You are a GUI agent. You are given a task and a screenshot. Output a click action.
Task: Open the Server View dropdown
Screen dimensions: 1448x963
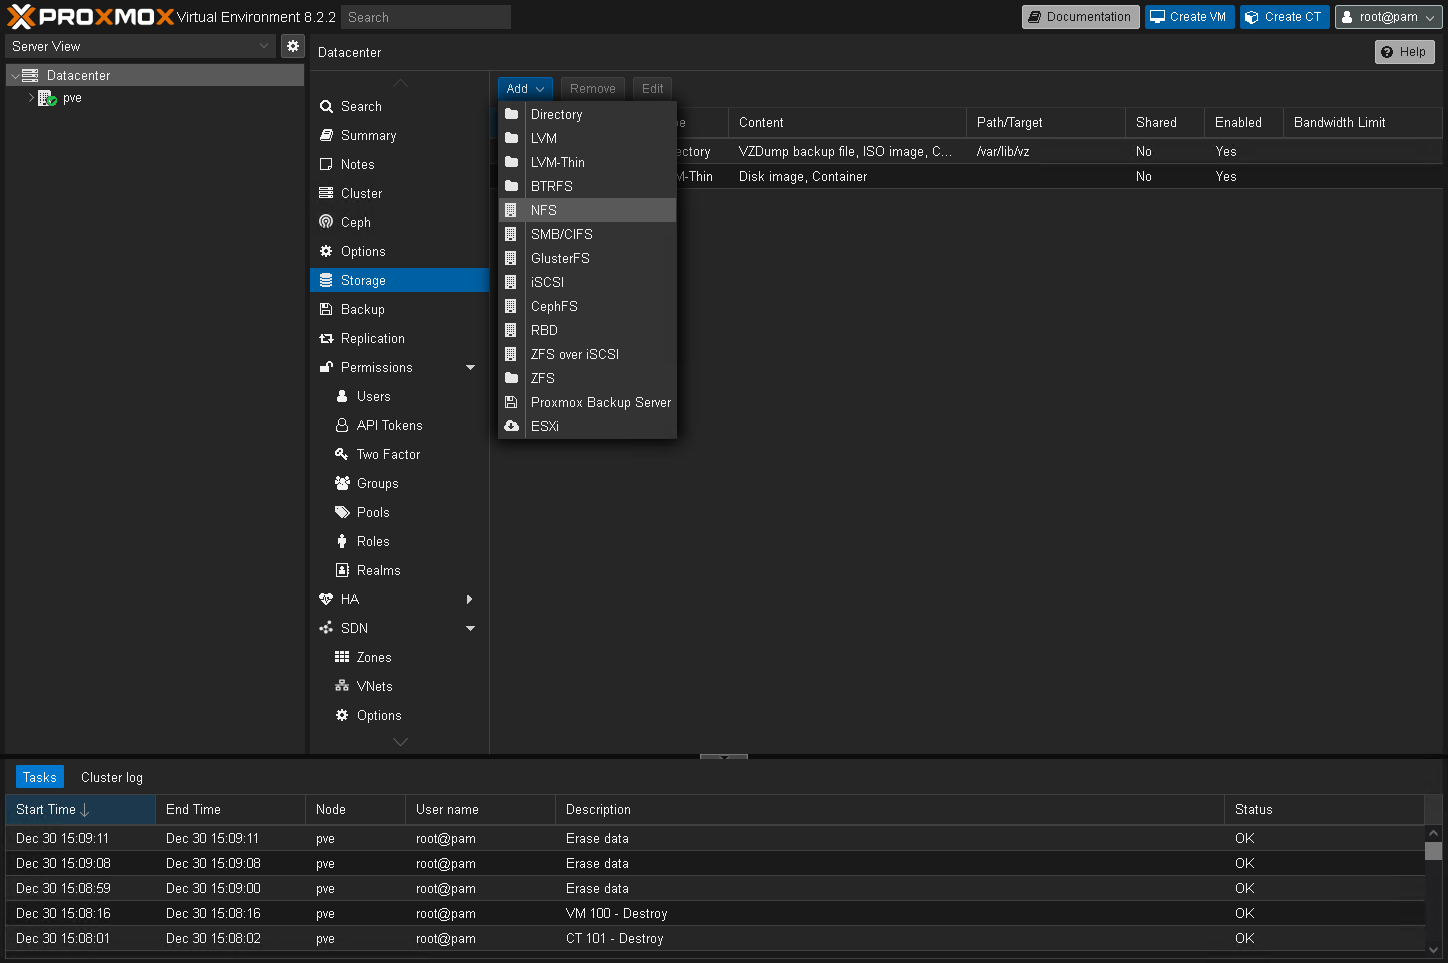pyautogui.click(x=140, y=46)
